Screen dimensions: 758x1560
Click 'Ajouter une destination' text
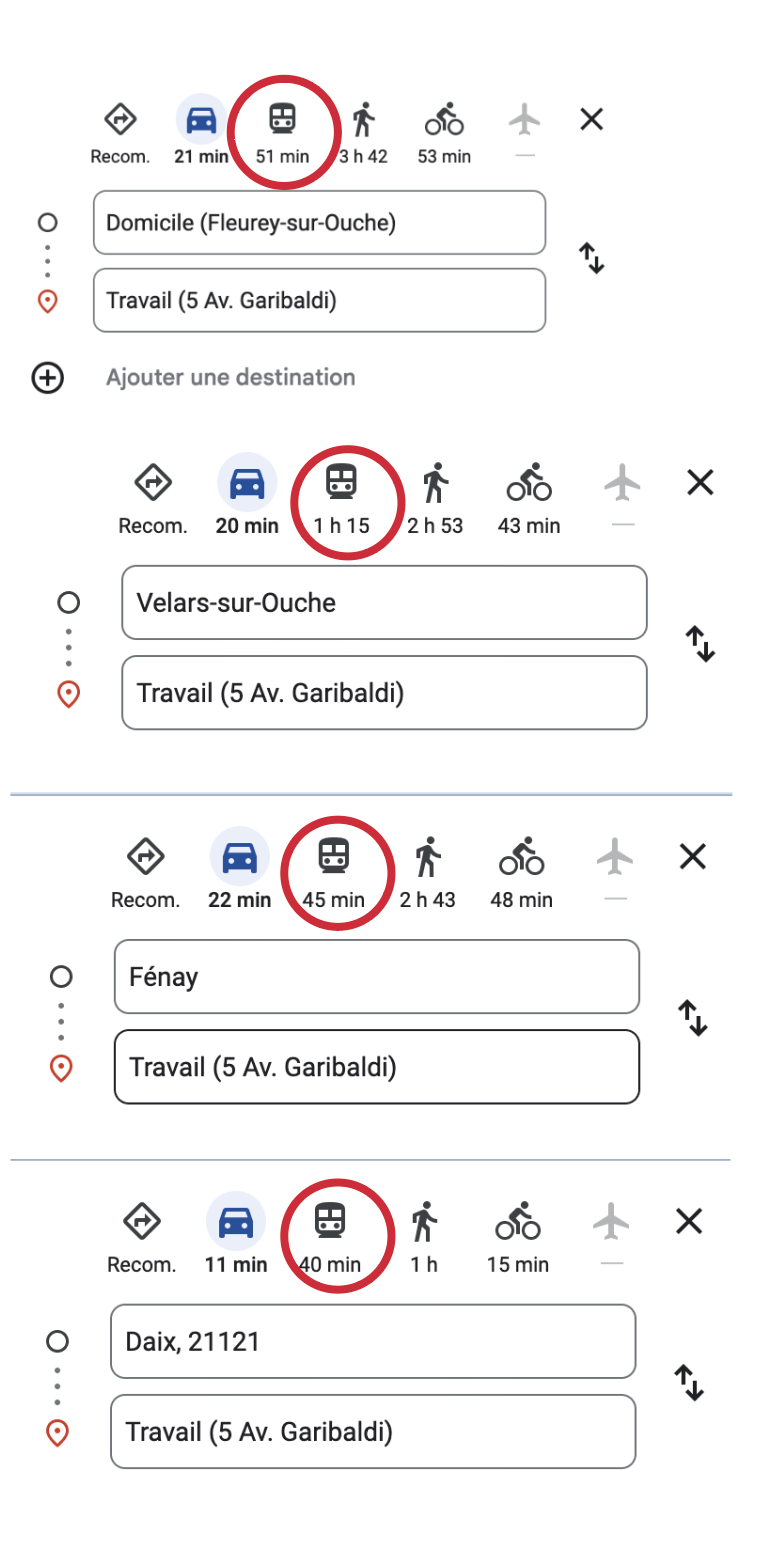(x=230, y=378)
